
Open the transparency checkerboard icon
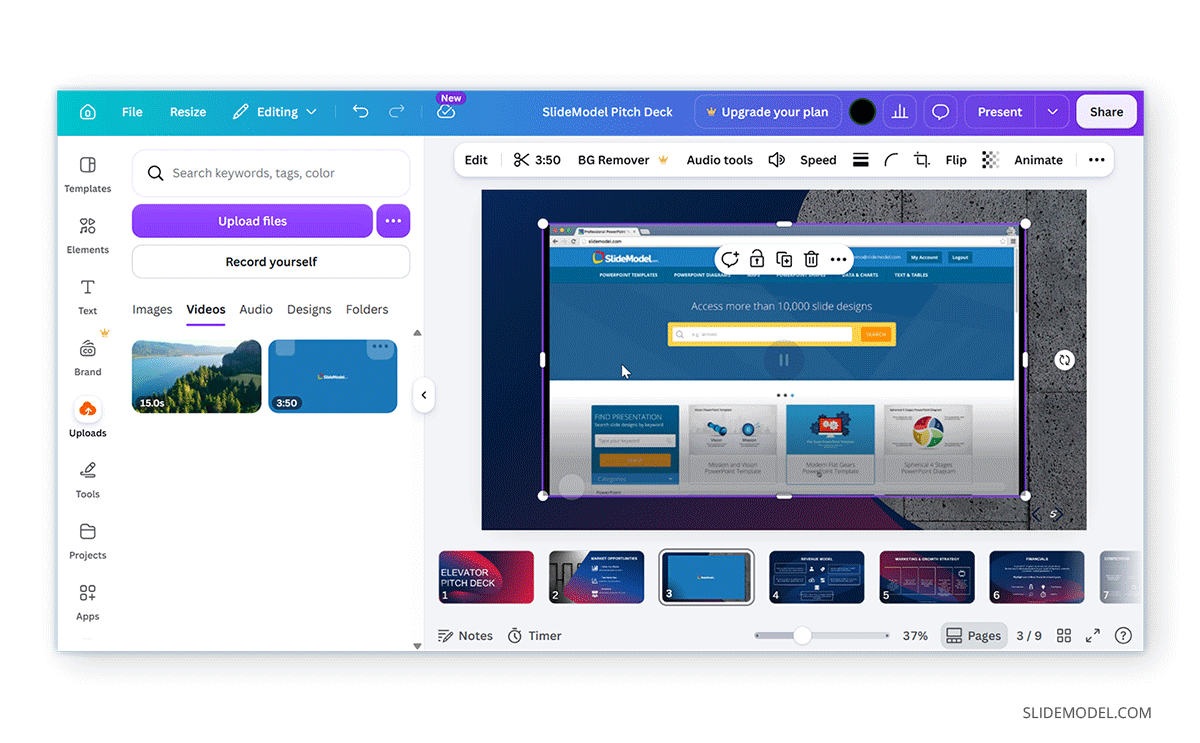(x=990, y=160)
